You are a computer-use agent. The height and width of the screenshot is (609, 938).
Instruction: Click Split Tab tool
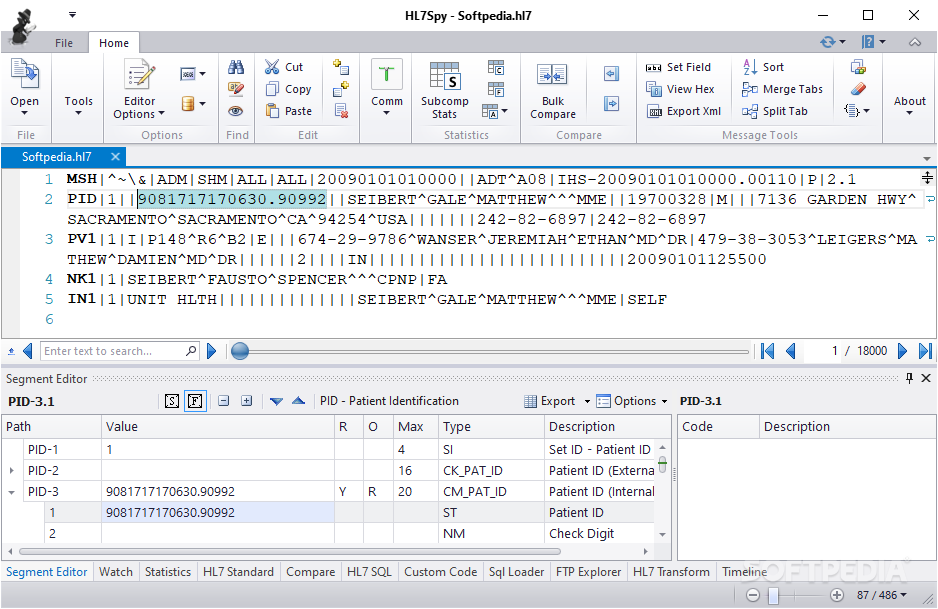point(775,111)
